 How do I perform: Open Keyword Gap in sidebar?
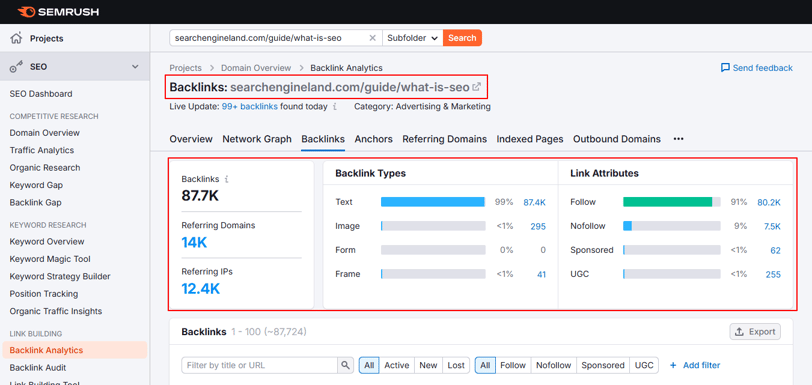36,185
